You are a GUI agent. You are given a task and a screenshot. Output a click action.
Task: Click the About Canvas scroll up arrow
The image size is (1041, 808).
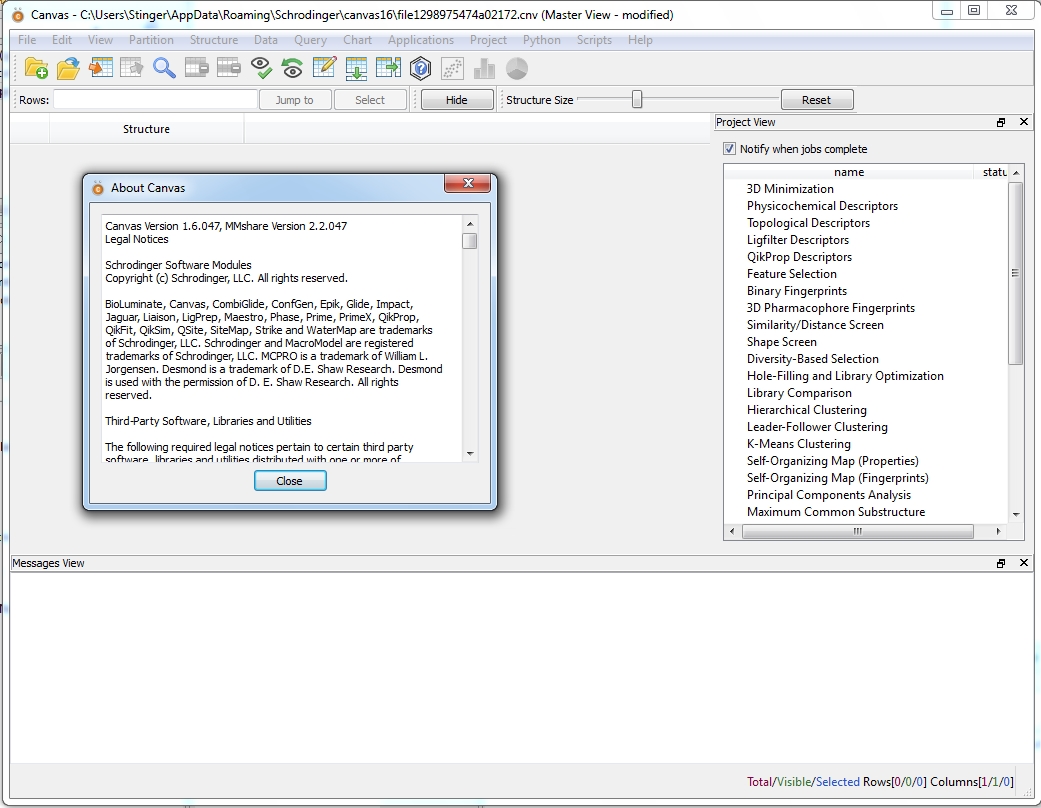coord(470,224)
